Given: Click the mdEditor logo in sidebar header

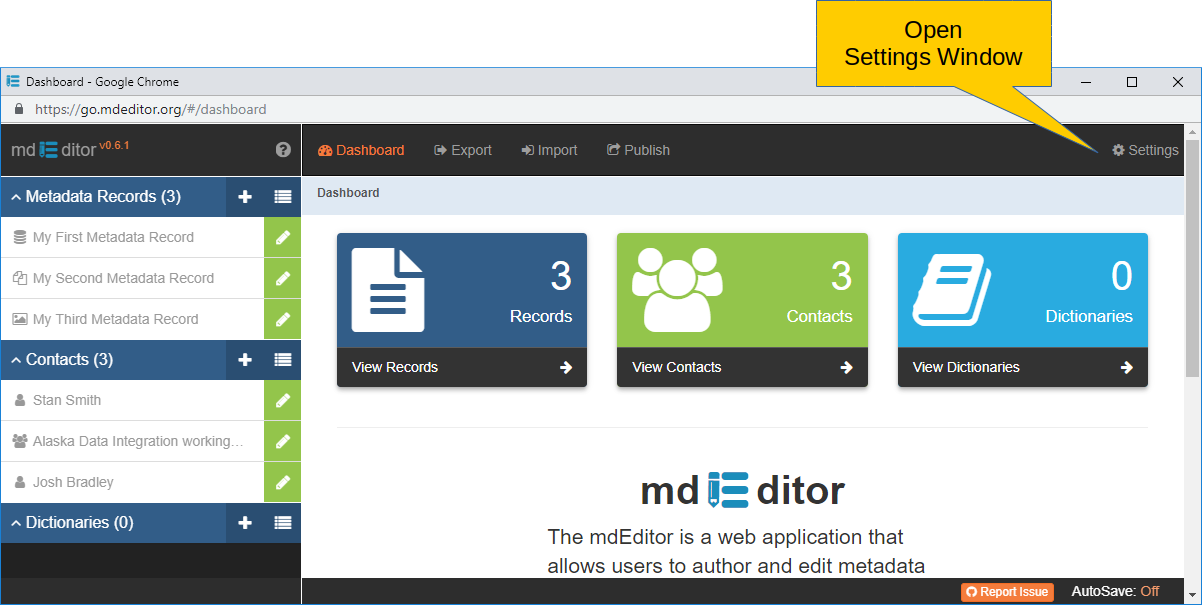Looking at the screenshot, I should (54, 150).
